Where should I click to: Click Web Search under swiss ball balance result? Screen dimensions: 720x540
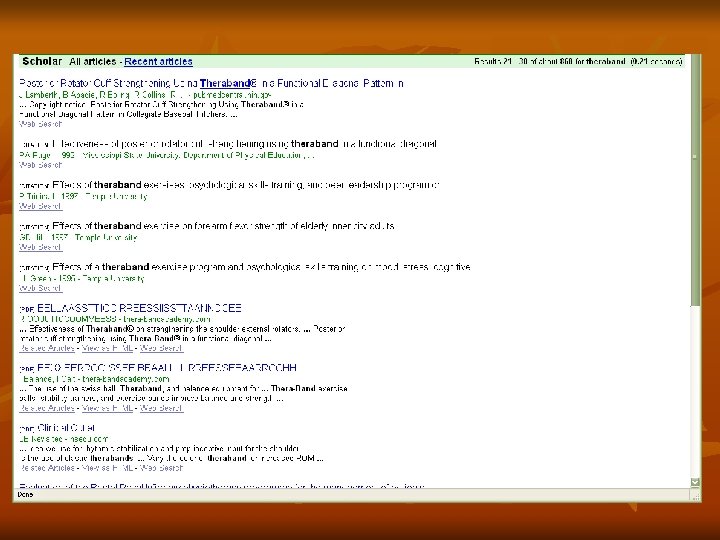tap(162, 408)
